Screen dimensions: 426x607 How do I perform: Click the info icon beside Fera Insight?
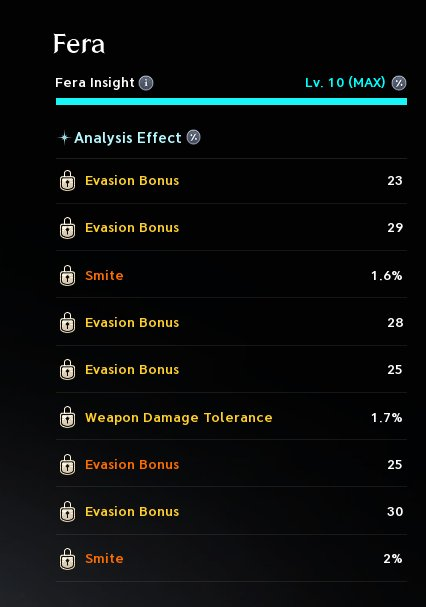click(x=146, y=83)
